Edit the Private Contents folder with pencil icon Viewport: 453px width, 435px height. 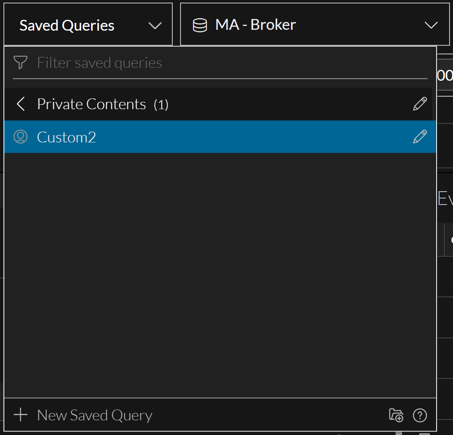420,104
